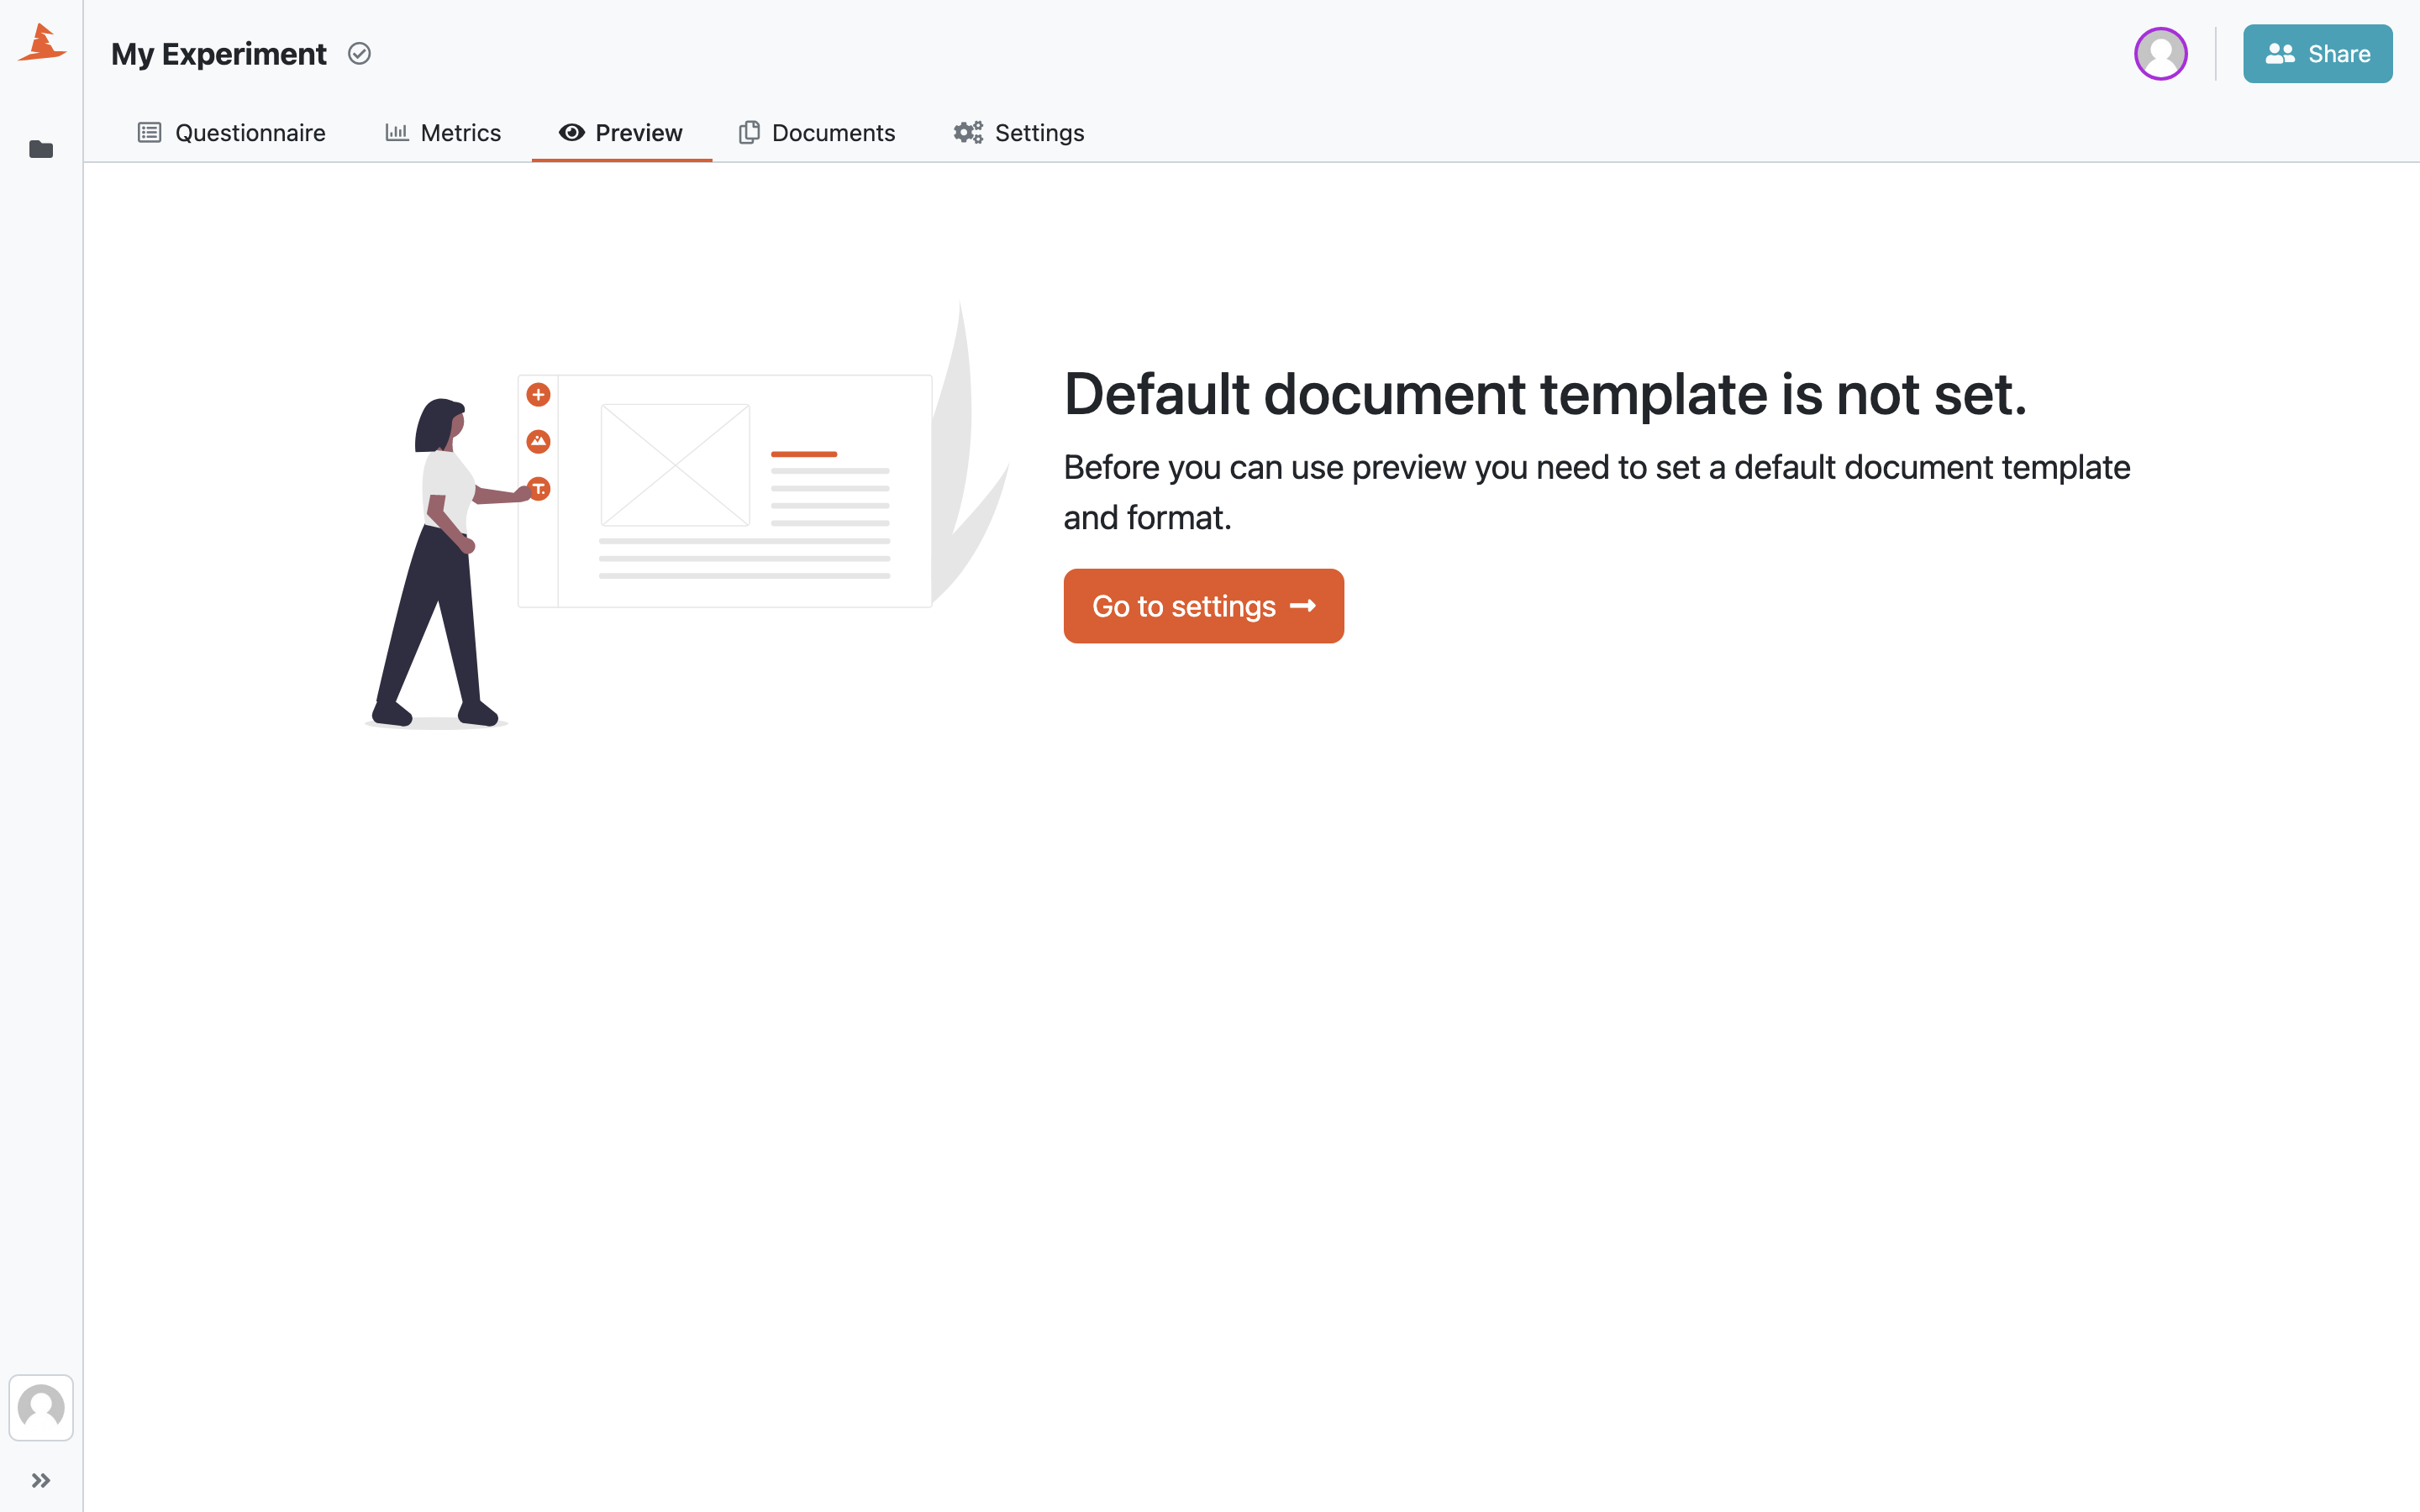Click the Go to settings button
2420x1512 pixels.
[x=1203, y=606]
